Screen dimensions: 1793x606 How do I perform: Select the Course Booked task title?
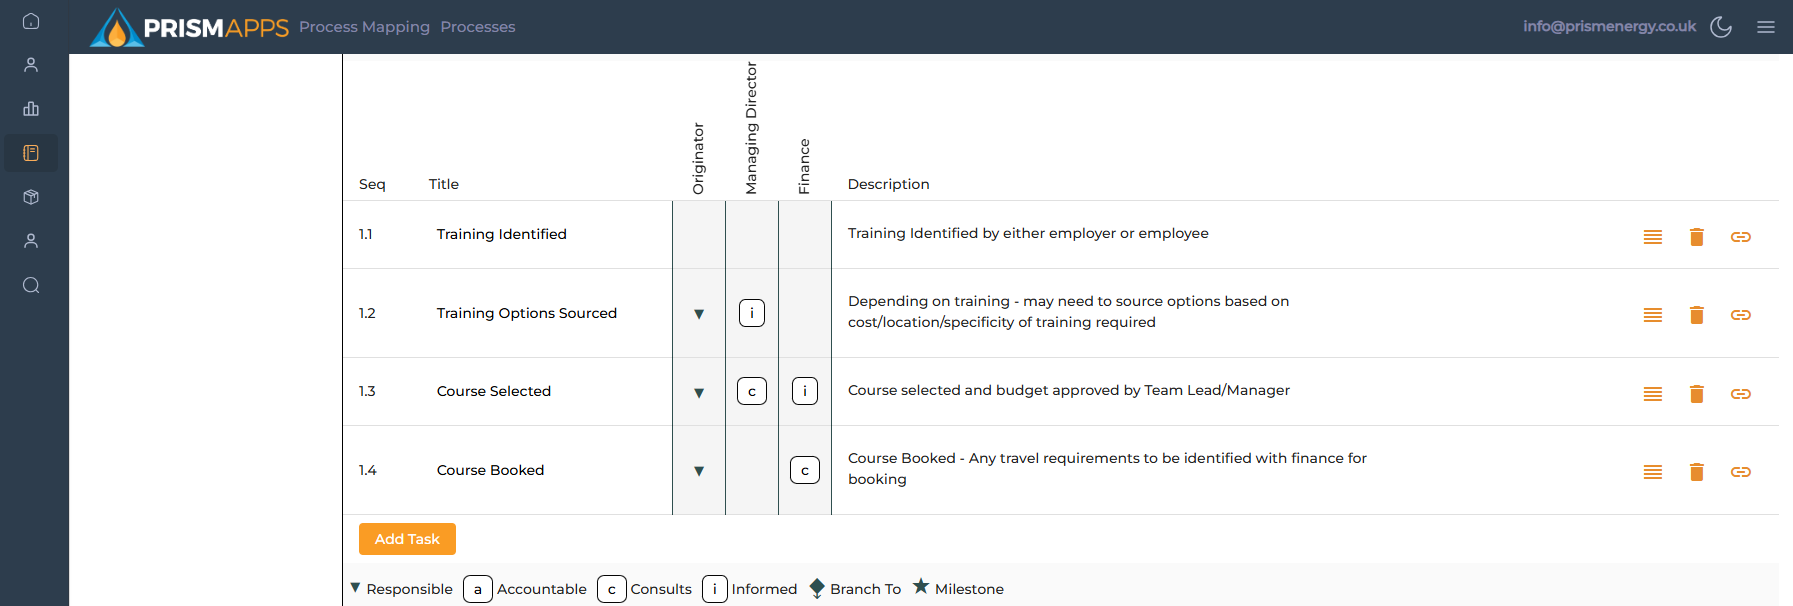(490, 470)
